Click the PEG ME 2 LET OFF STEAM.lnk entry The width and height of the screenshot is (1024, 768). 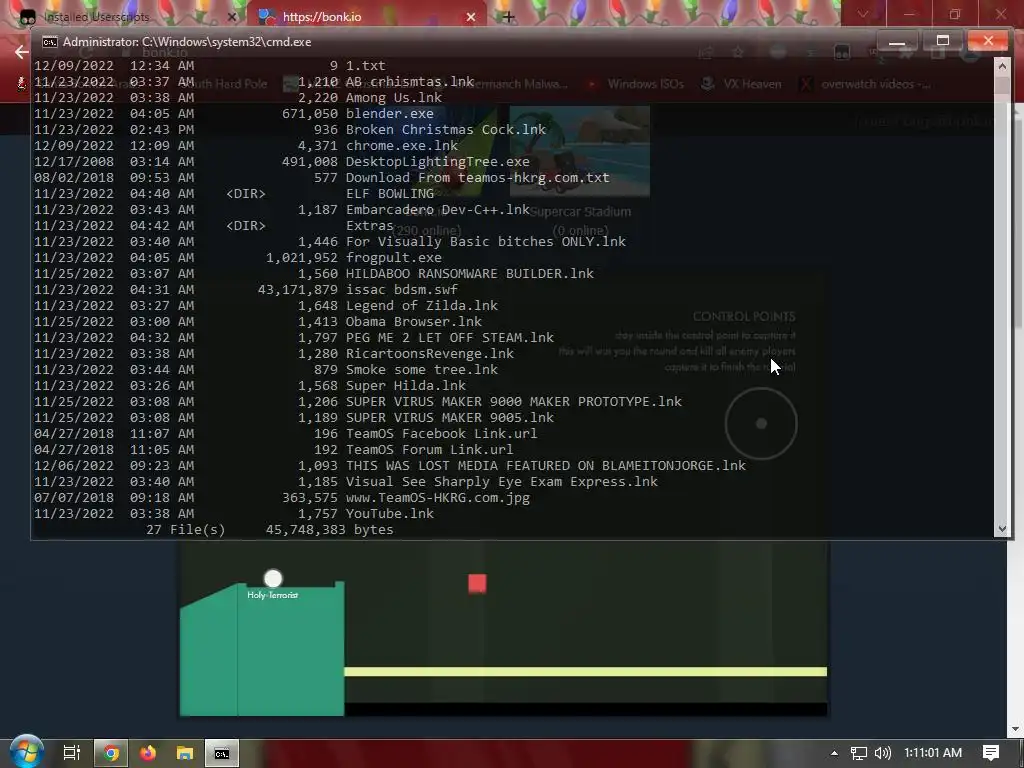click(449, 338)
